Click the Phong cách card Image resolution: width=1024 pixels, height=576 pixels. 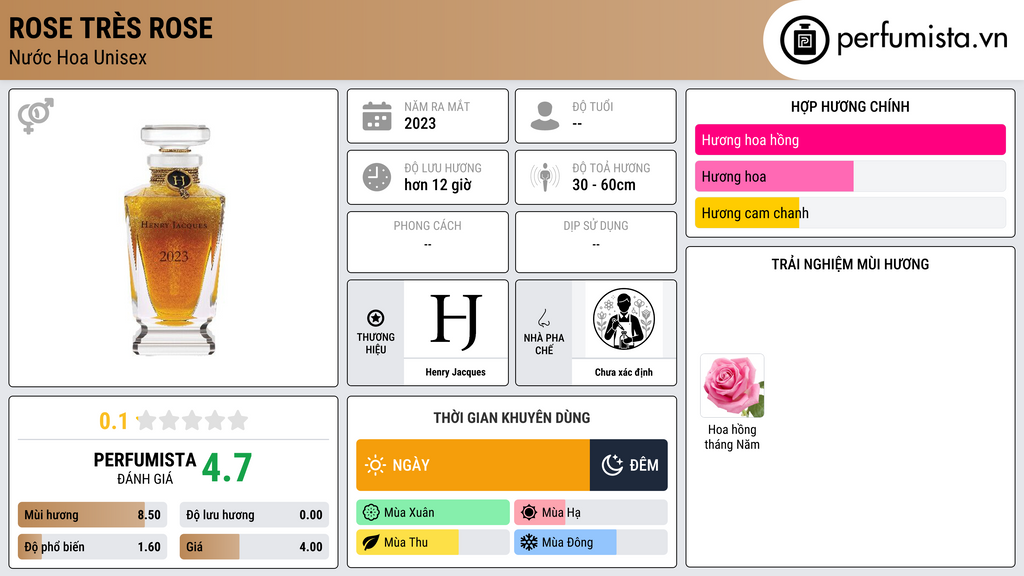click(428, 242)
